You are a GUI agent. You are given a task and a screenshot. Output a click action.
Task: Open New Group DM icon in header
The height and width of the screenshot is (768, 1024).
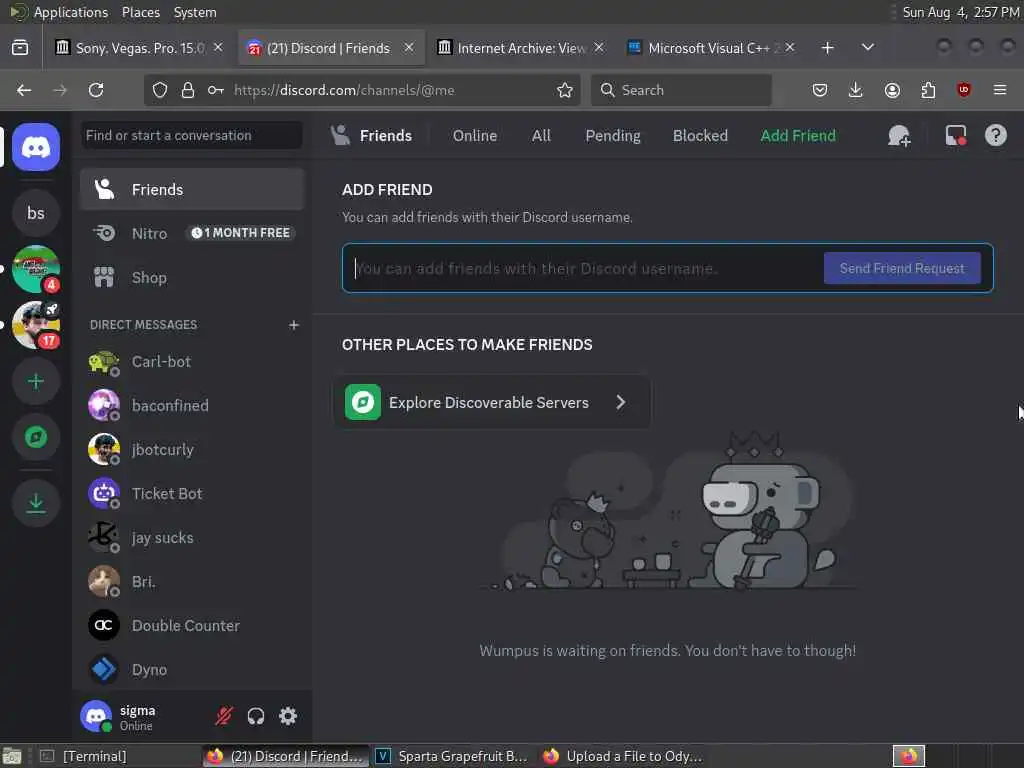tap(899, 136)
